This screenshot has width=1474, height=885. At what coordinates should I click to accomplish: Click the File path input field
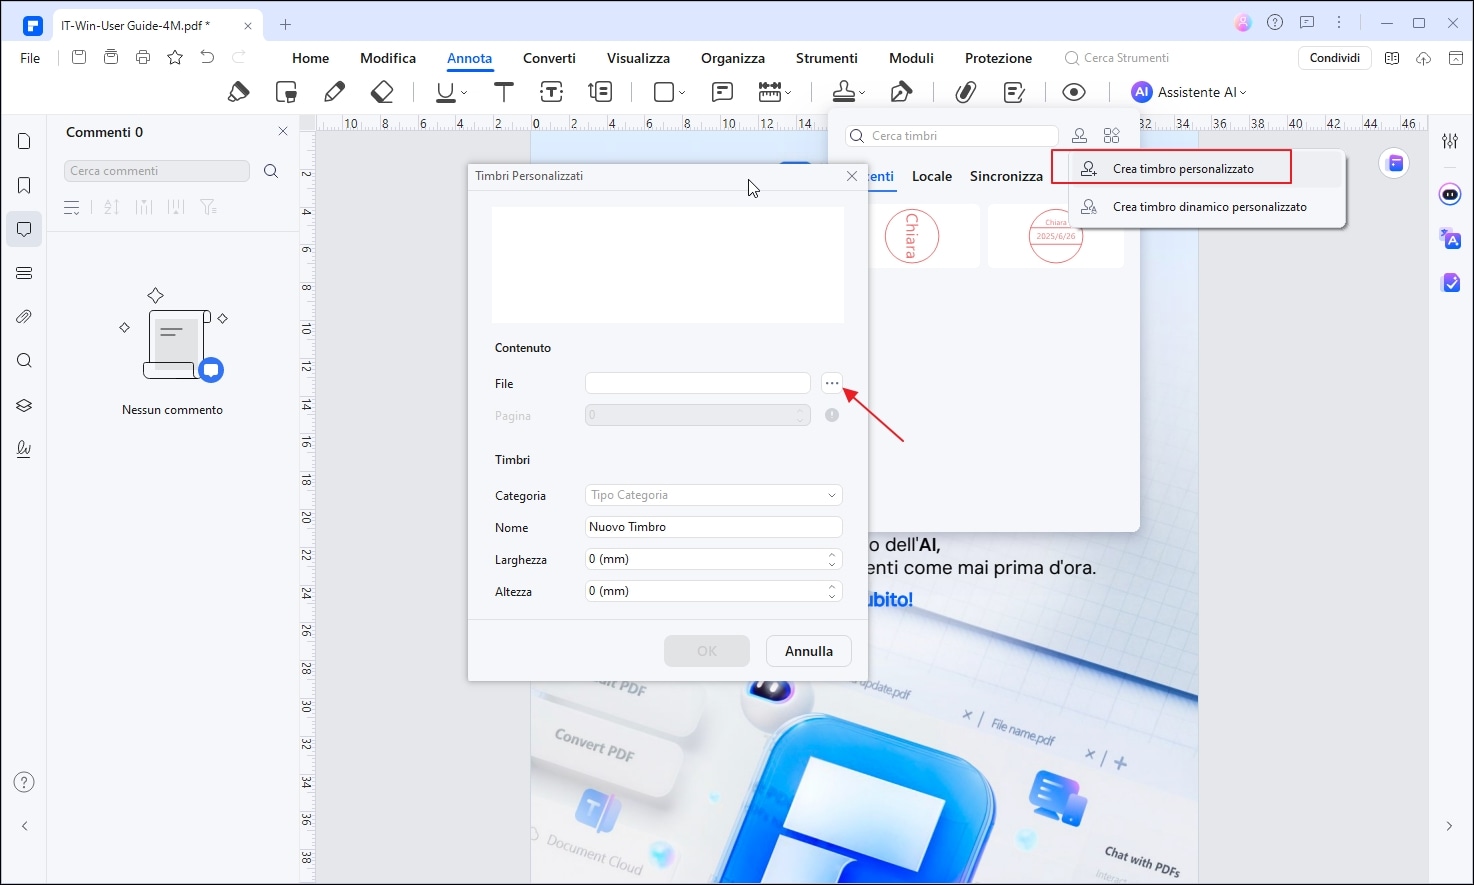[x=698, y=383]
